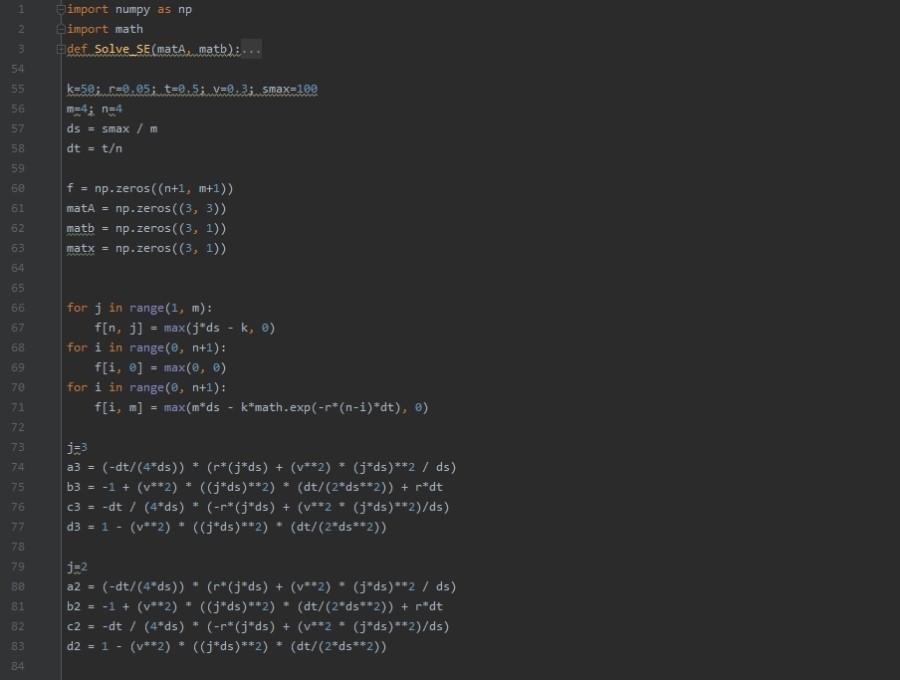Click line number 66 in the gutter

18,308
